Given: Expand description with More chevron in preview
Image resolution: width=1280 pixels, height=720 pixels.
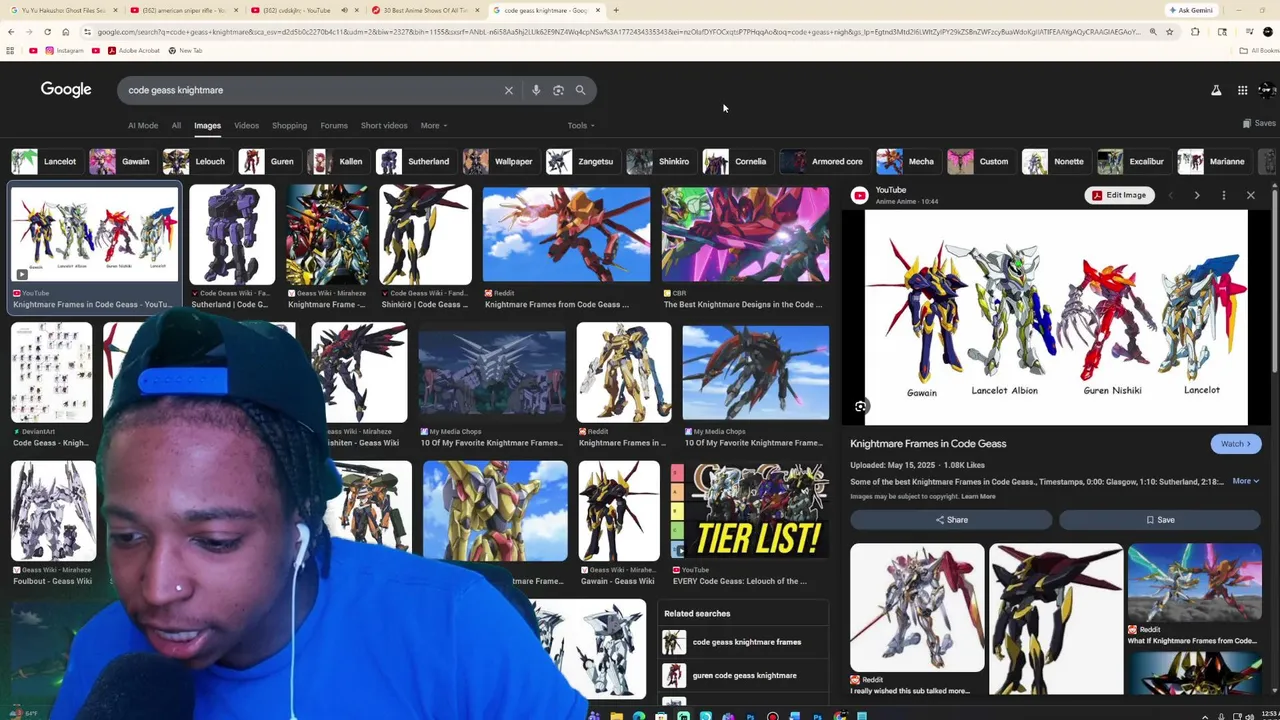Looking at the screenshot, I should pyautogui.click(x=1245, y=481).
